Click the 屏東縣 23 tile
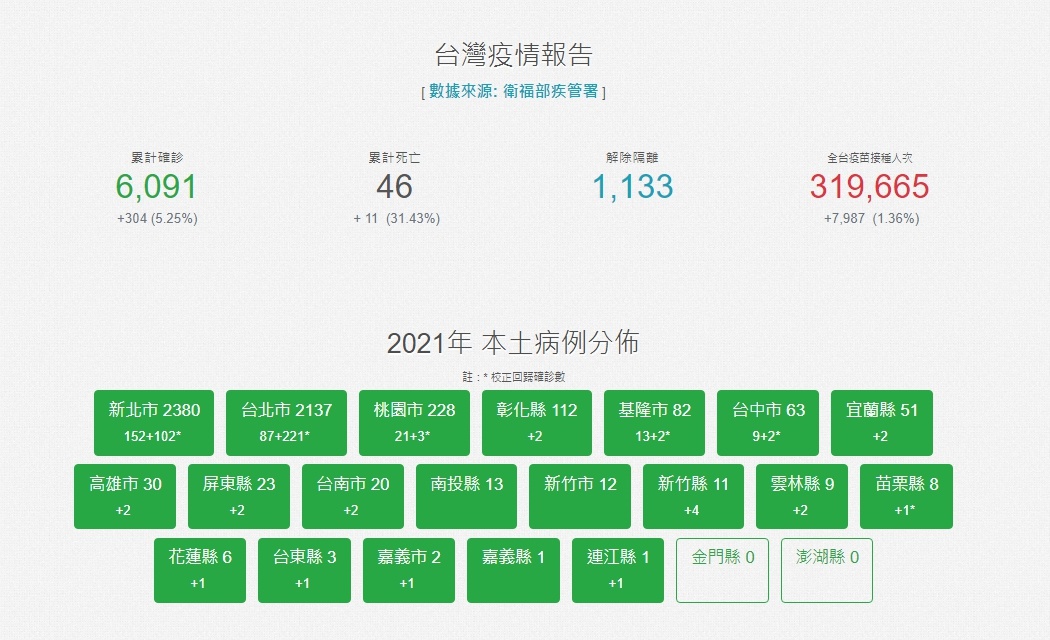The image size is (1050, 640). tap(239, 496)
